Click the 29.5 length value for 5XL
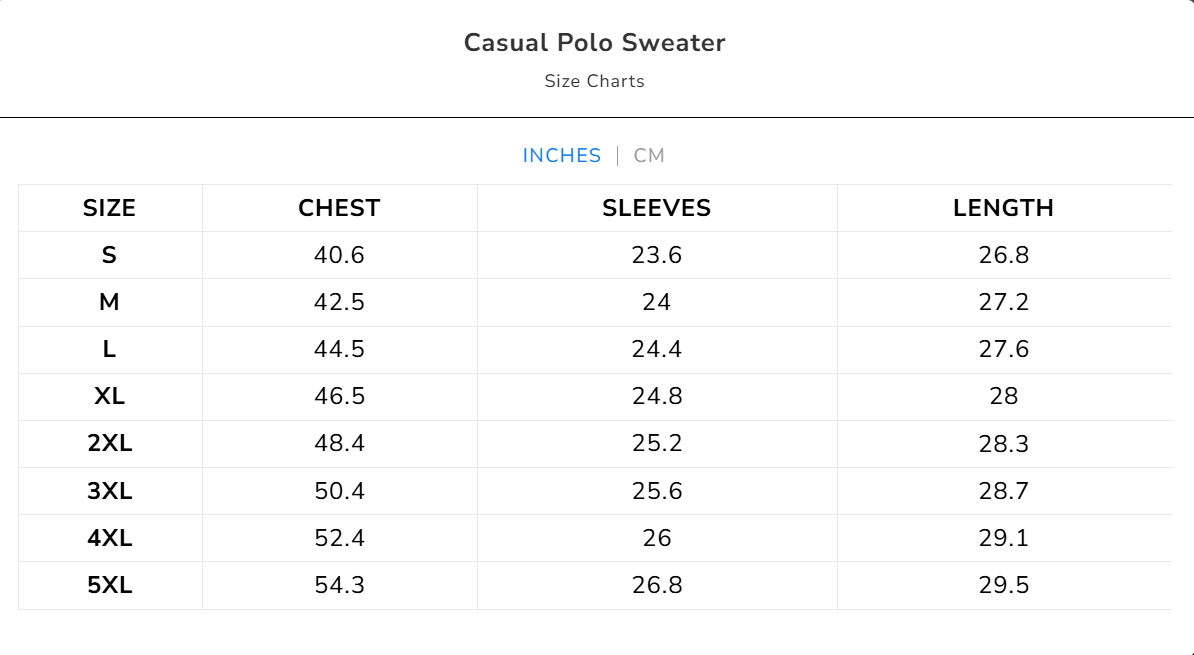This screenshot has width=1194, height=655. click(1003, 585)
